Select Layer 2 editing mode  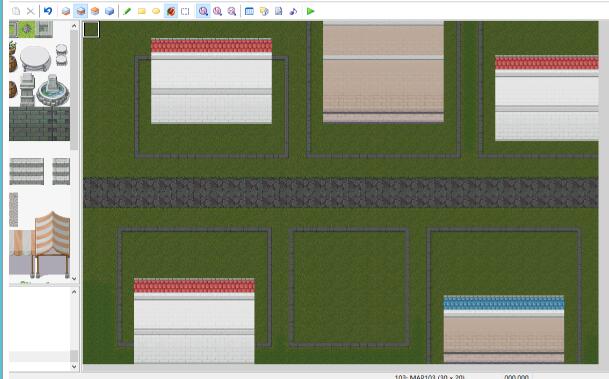tap(80, 11)
